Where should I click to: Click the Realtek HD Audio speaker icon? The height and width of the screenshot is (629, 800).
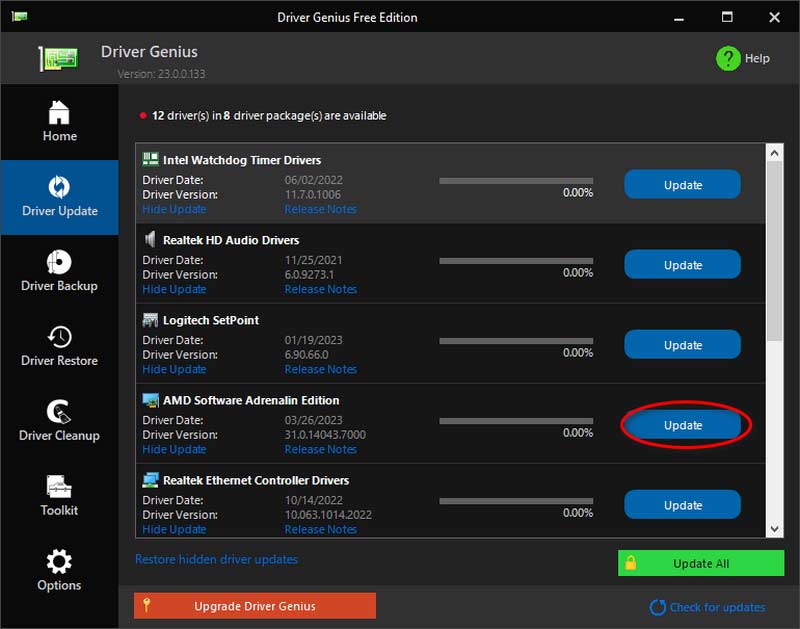[x=150, y=239]
